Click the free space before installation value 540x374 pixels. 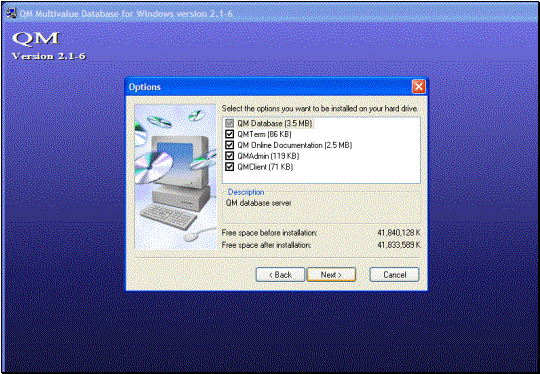click(x=399, y=233)
